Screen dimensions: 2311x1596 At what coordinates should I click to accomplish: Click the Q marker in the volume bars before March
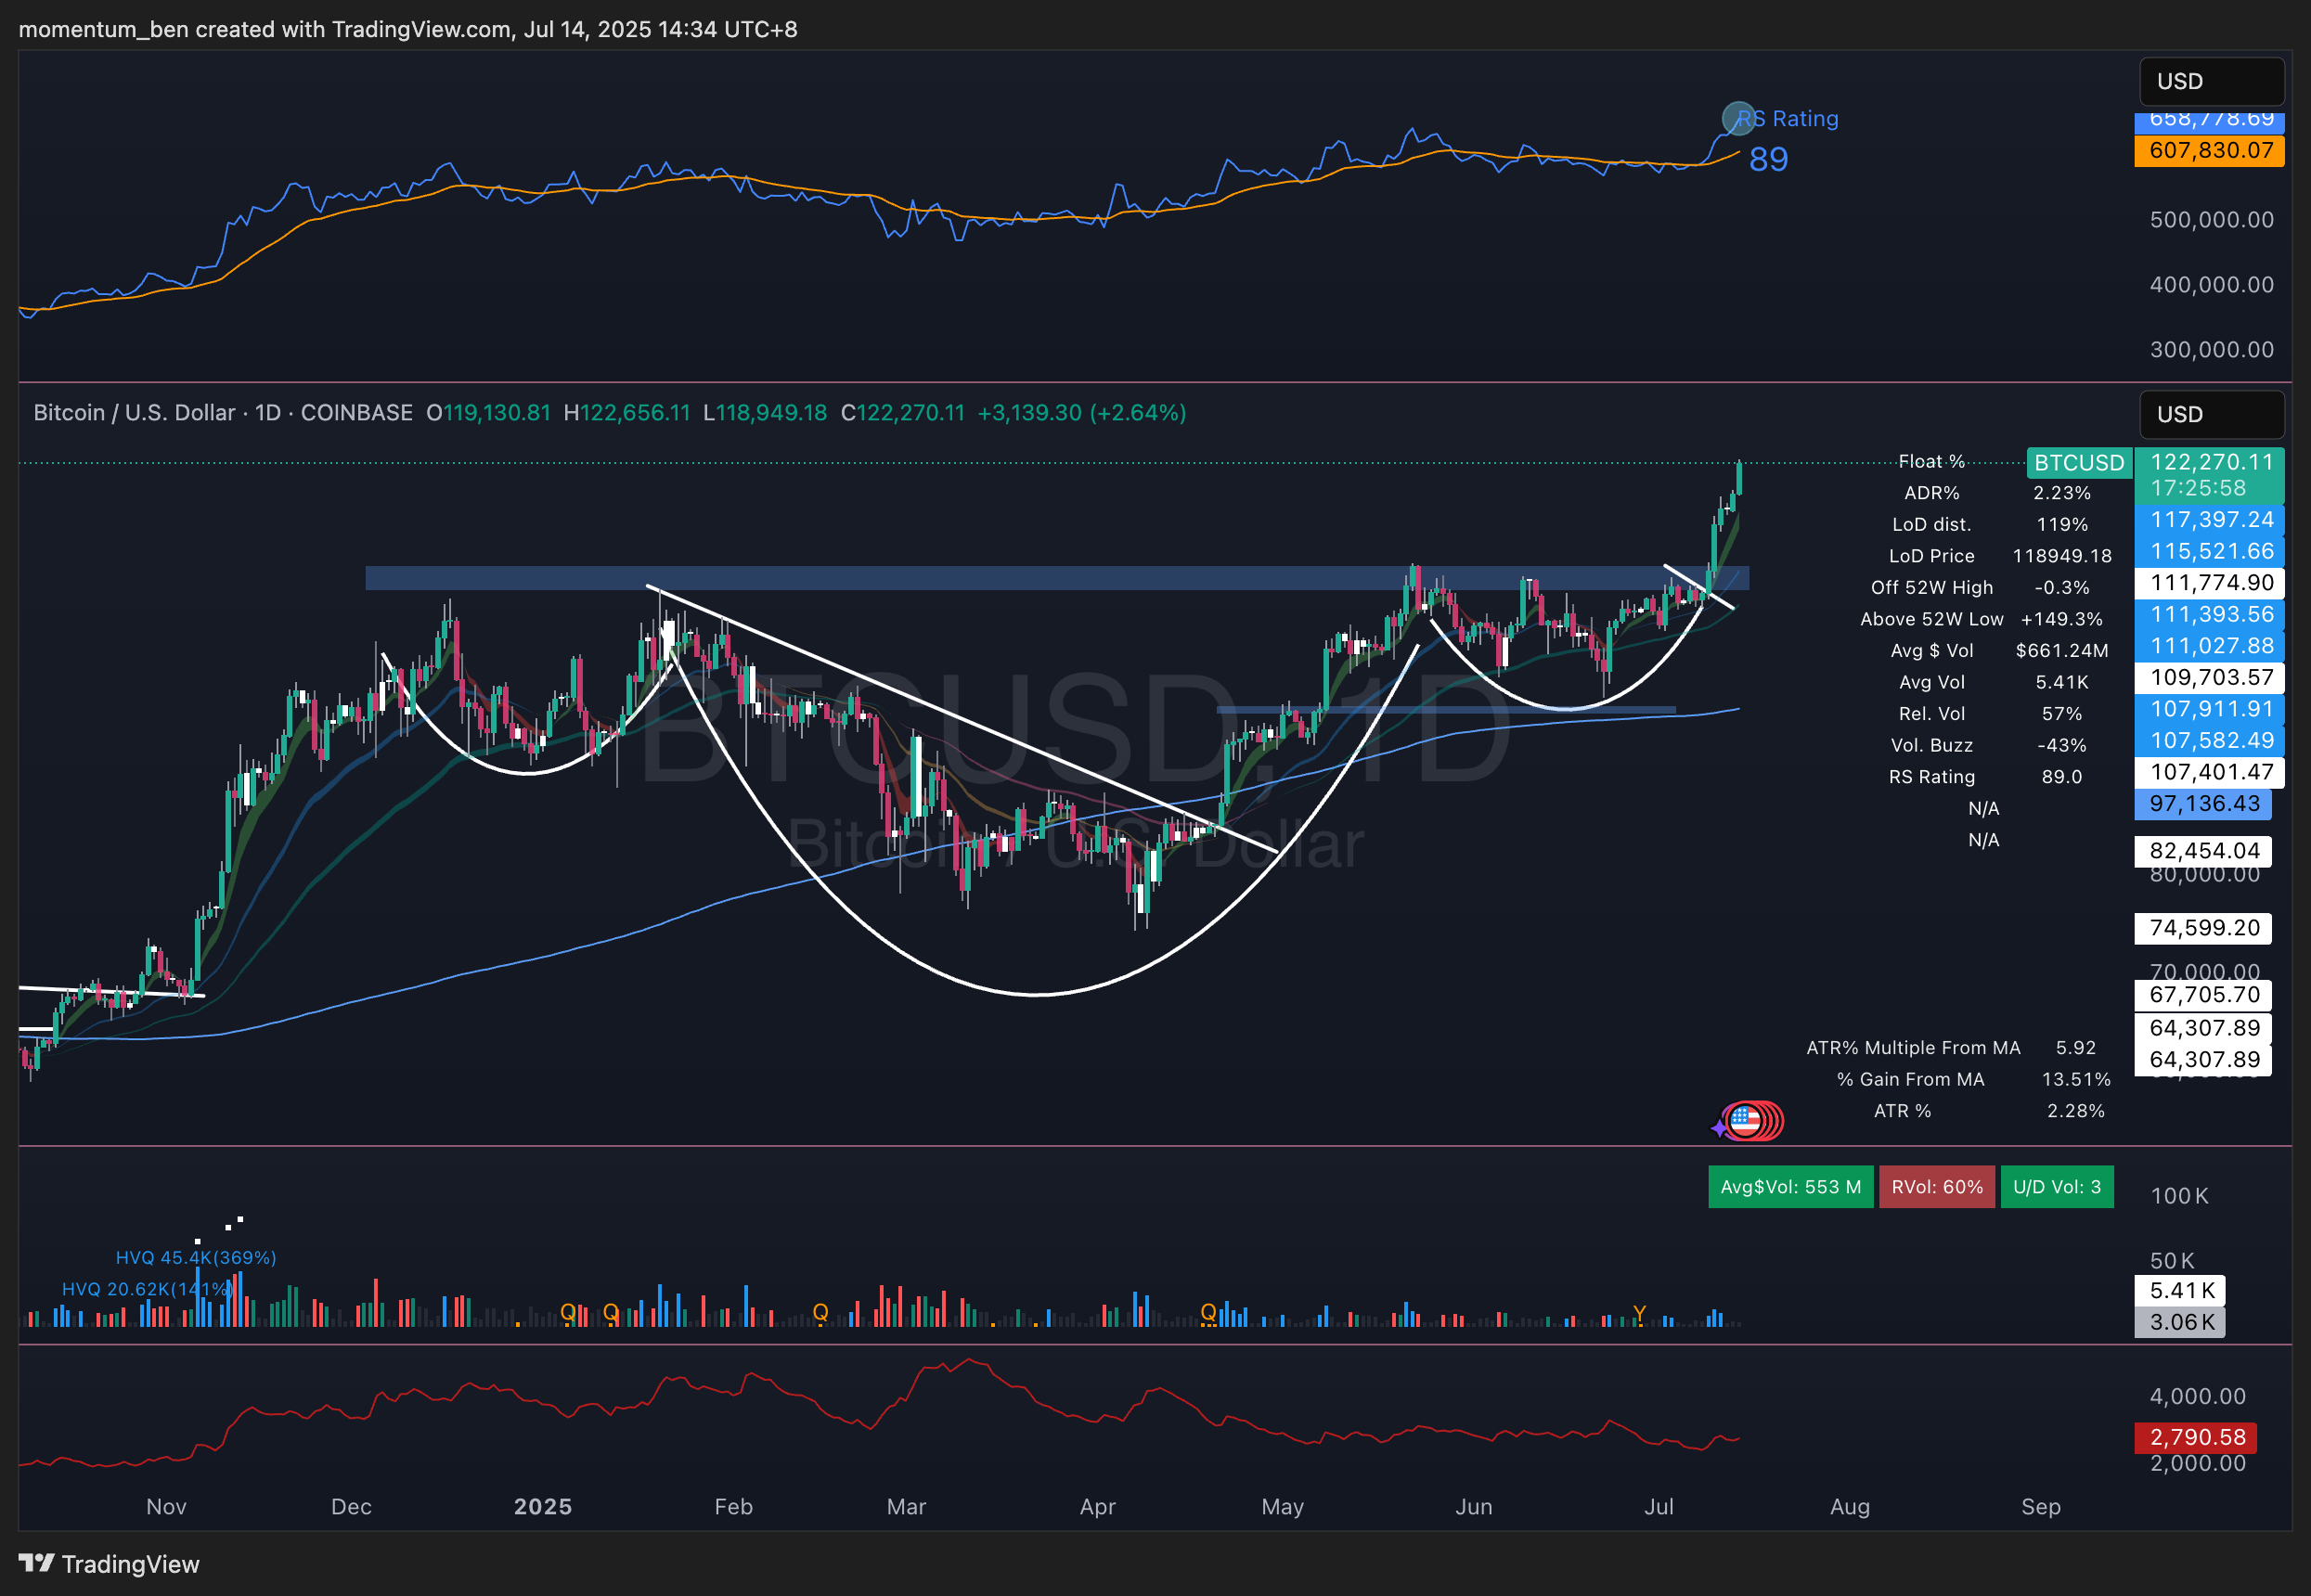(820, 1312)
